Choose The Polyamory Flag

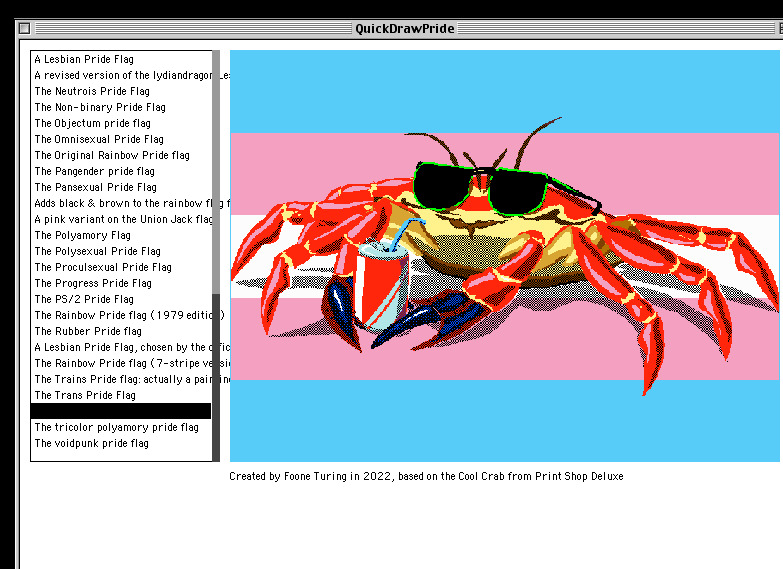[121, 235]
